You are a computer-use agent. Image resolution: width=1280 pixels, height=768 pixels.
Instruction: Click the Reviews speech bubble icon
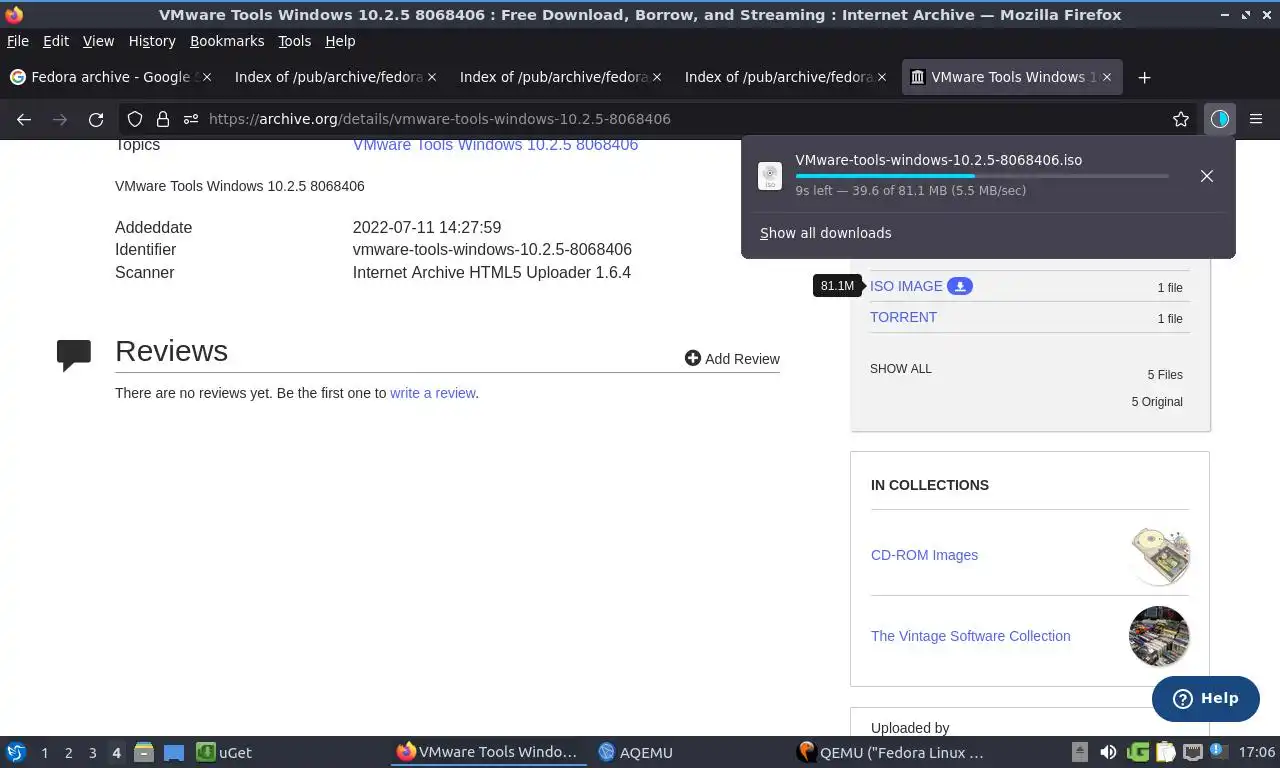pyautogui.click(x=74, y=355)
